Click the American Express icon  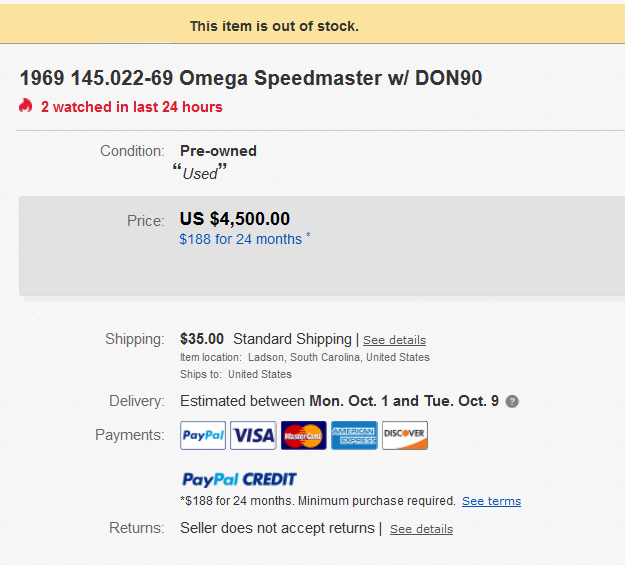coord(354,436)
